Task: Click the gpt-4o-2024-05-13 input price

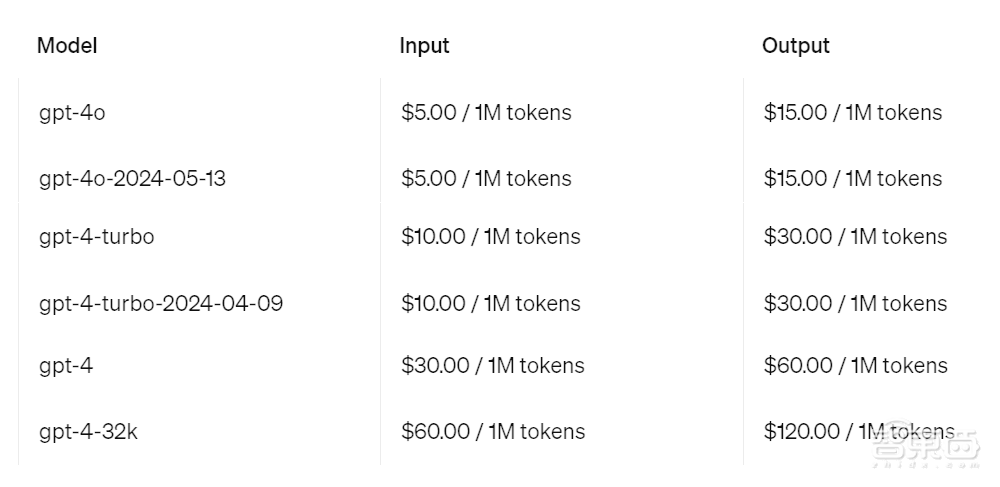Action: (x=486, y=179)
